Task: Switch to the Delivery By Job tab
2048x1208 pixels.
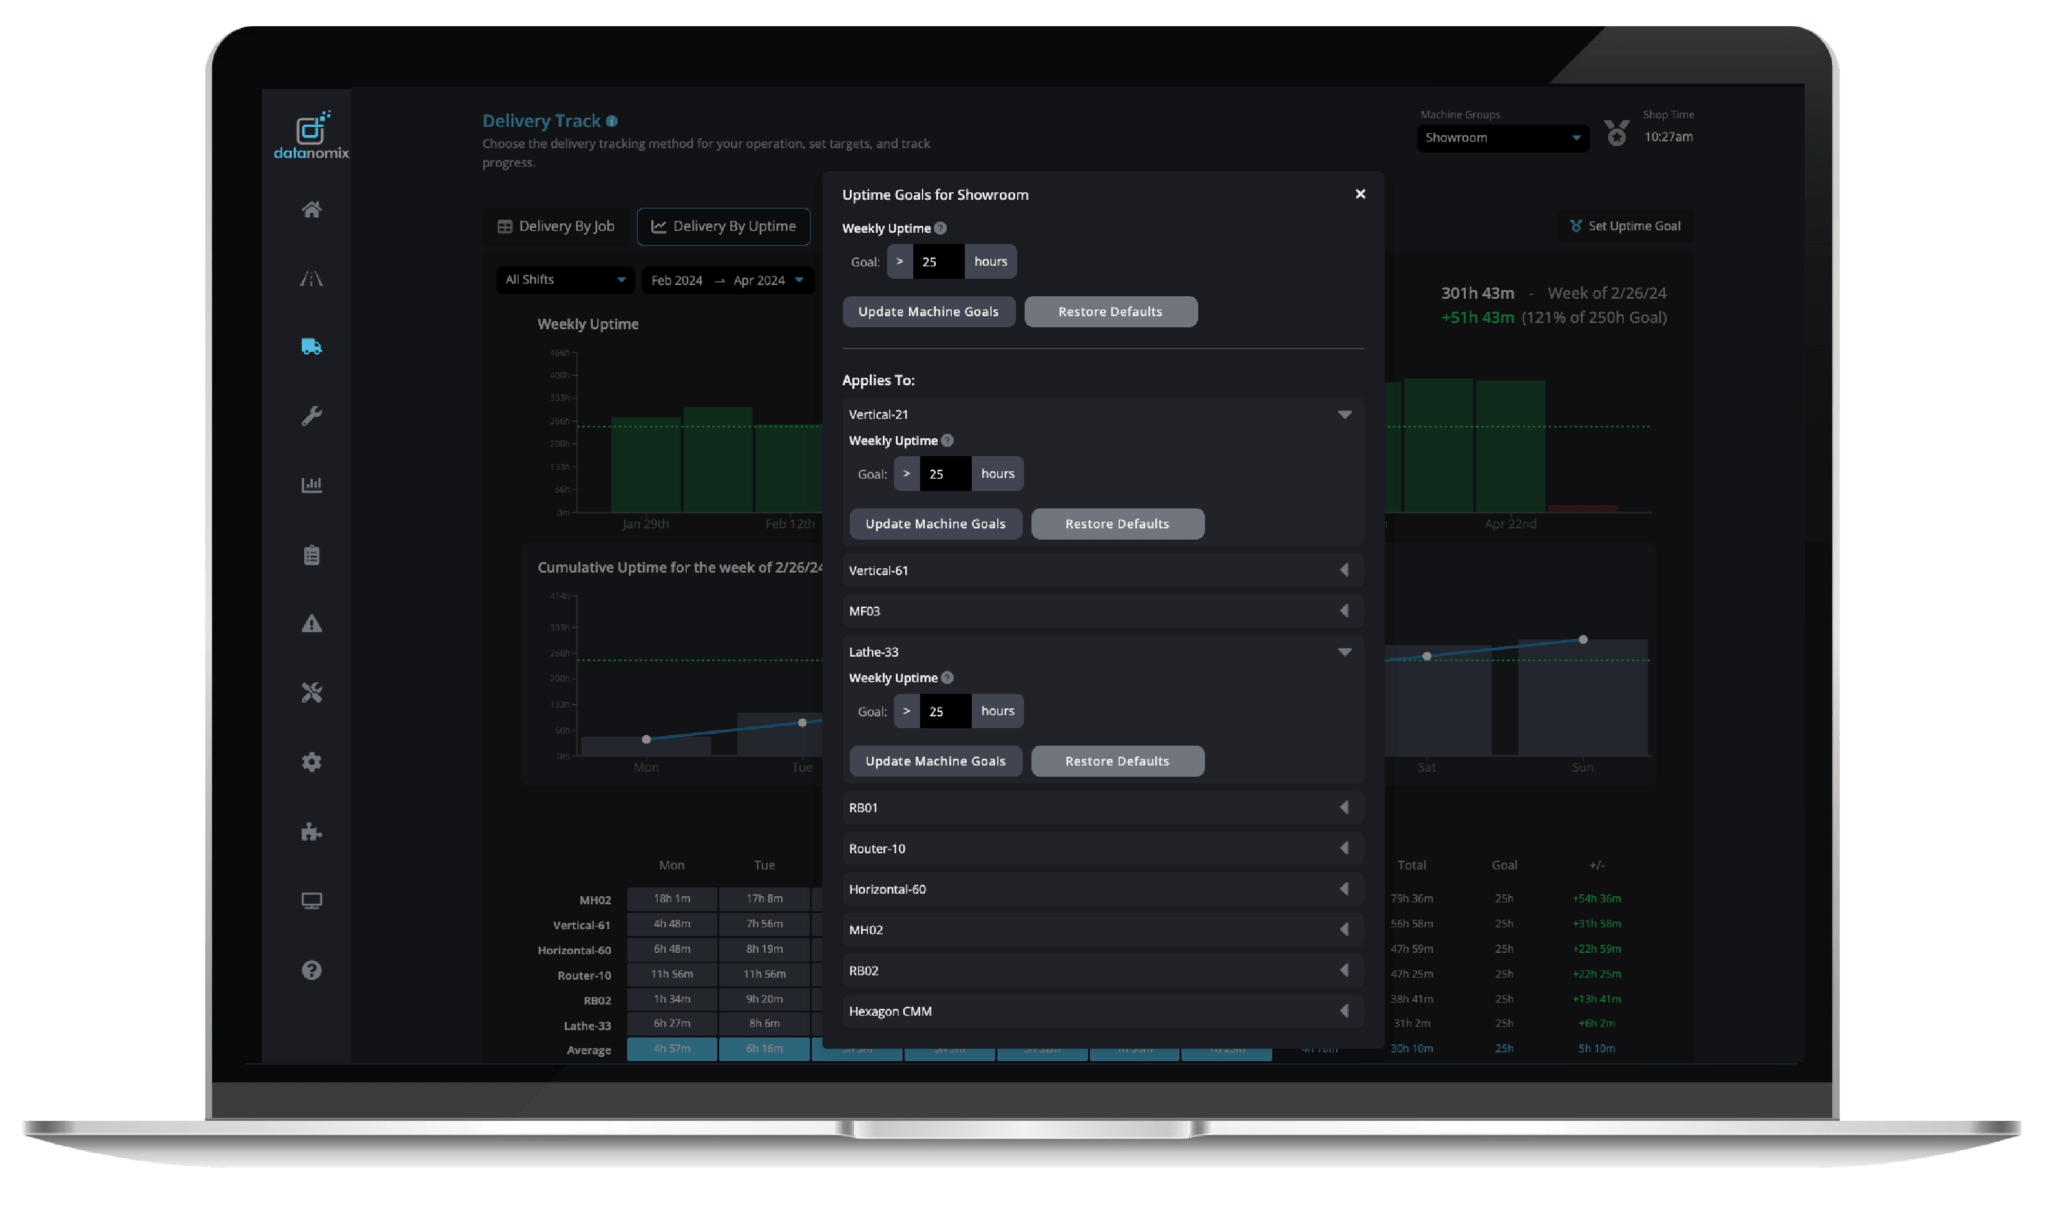Action: point(555,226)
